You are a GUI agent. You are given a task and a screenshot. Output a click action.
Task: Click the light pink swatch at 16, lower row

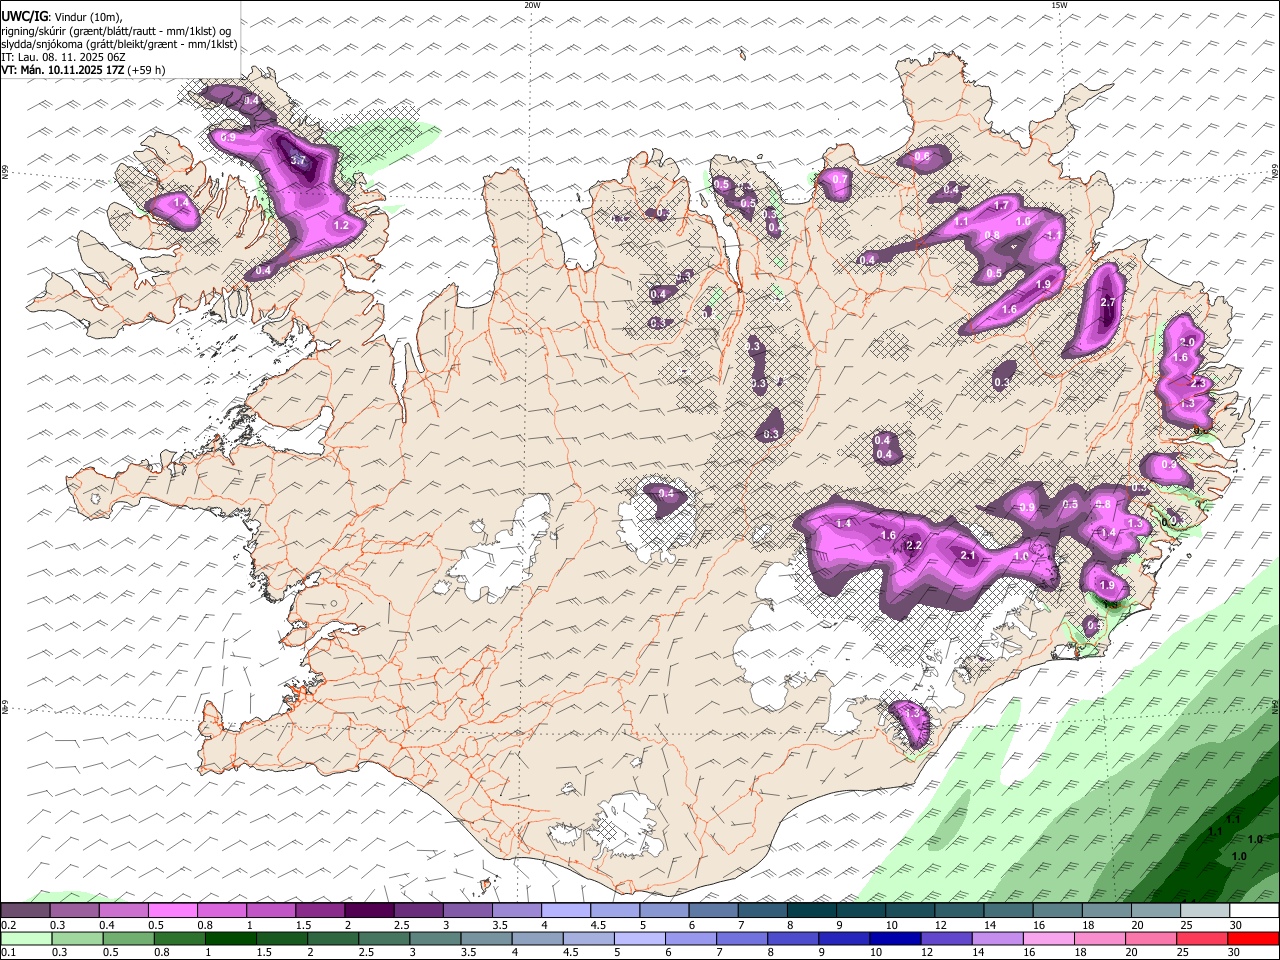(x=1049, y=939)
